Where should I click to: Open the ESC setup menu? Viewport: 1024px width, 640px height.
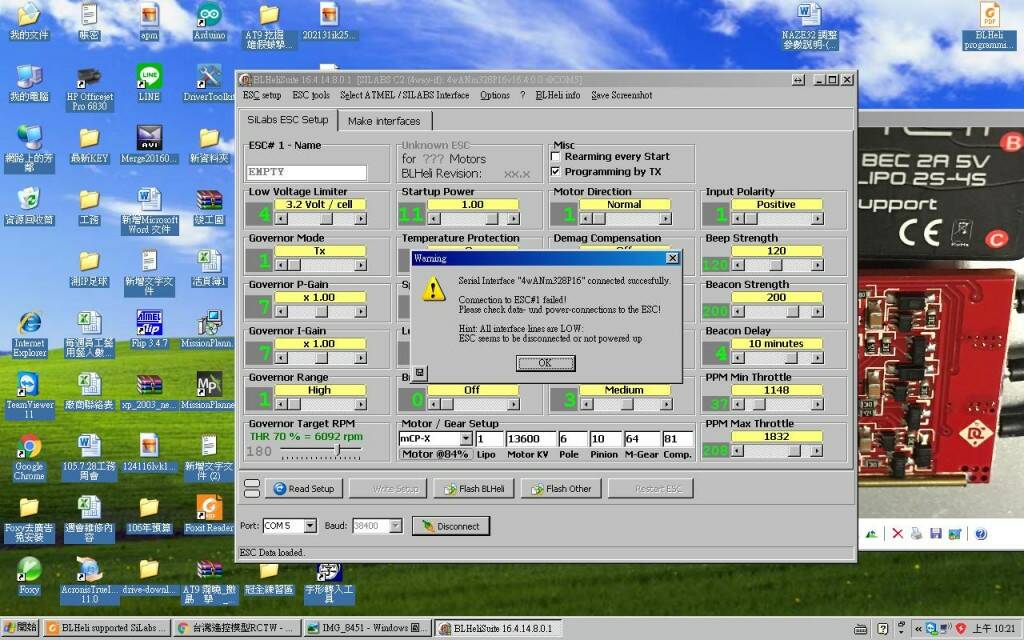pos(262,95)
